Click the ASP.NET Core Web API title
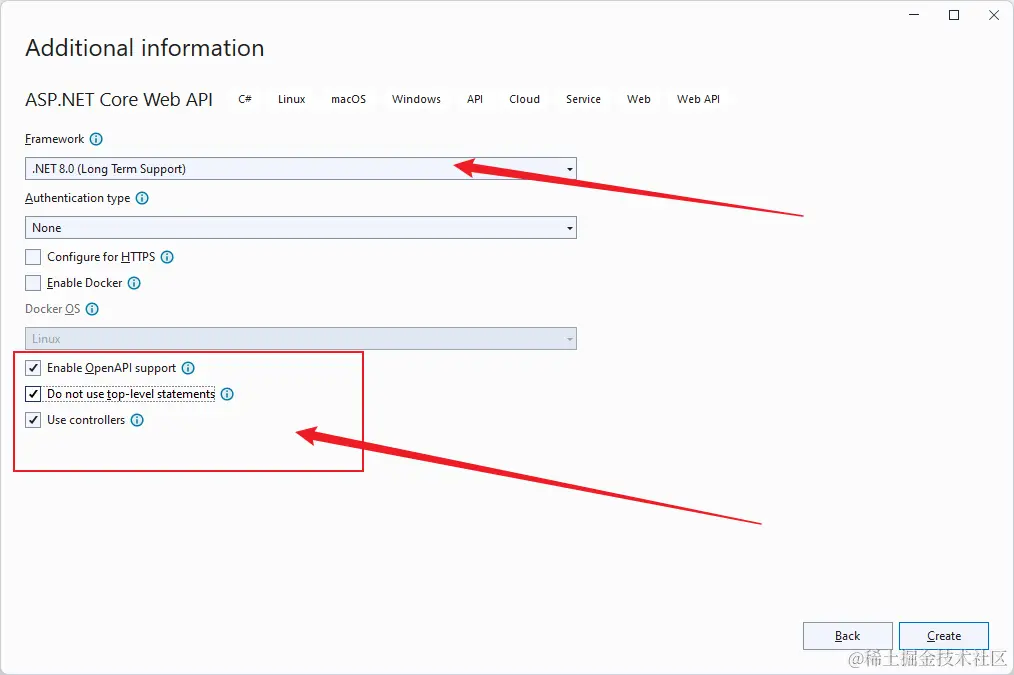1014x675 pixels. [119, 100]
